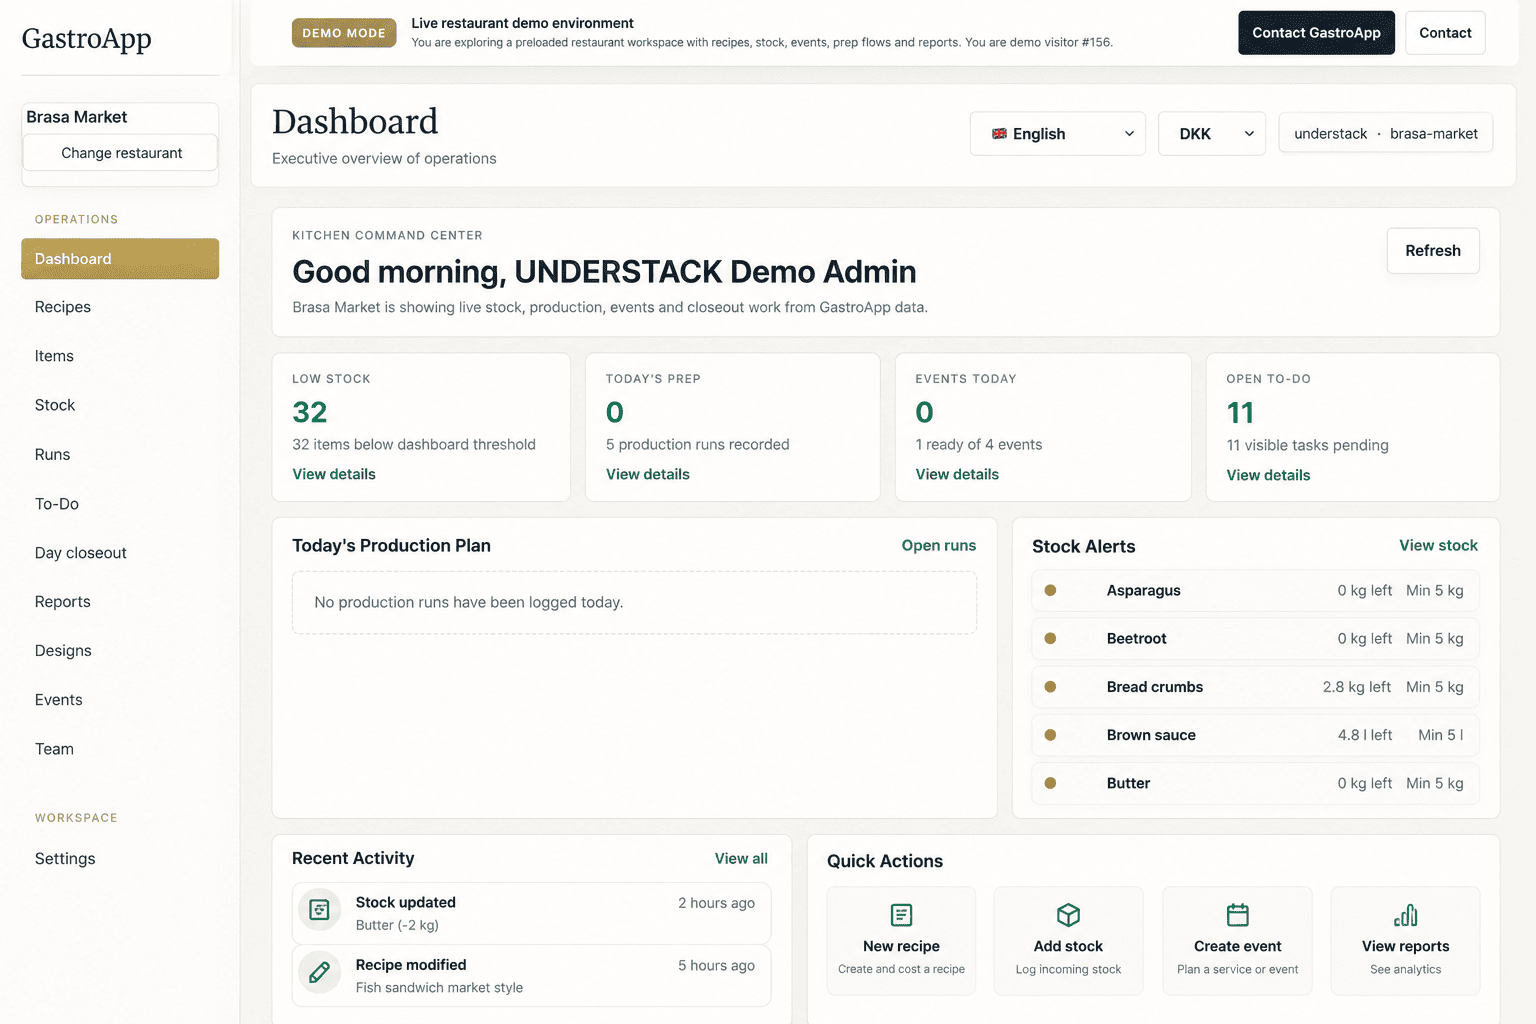Click the Brown sauce alert status dot

coord(1050,735)
